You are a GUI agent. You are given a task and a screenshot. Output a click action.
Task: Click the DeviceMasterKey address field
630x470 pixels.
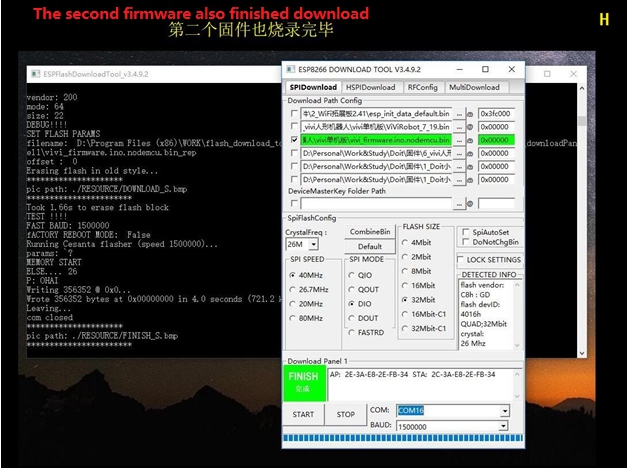(496, 204)
